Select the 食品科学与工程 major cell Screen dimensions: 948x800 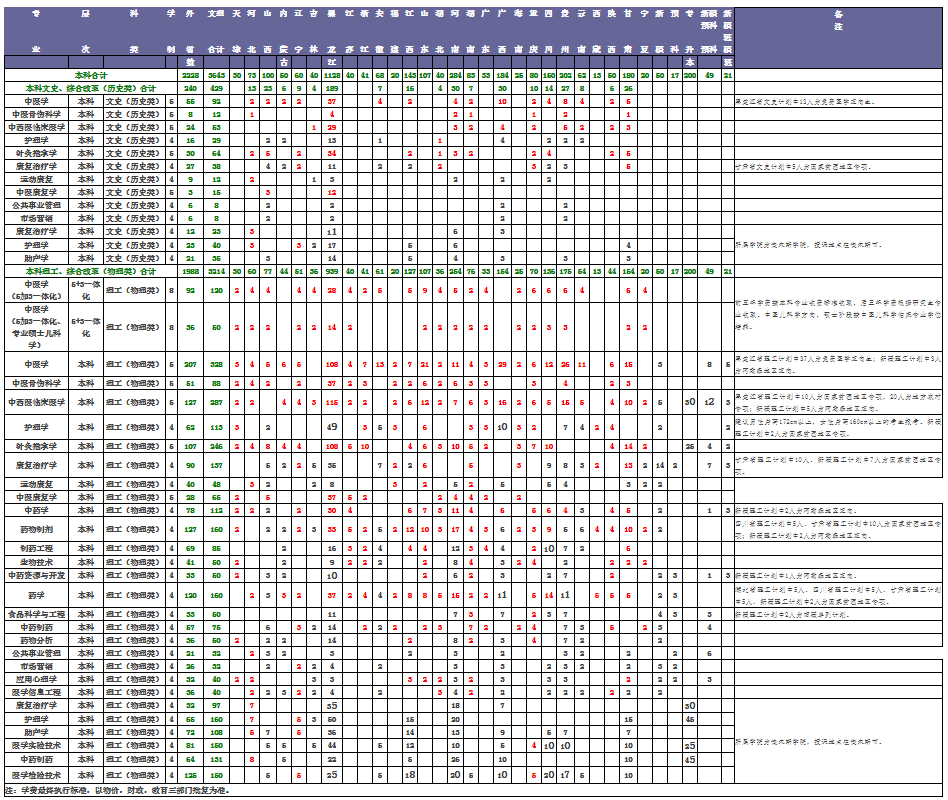36,614
